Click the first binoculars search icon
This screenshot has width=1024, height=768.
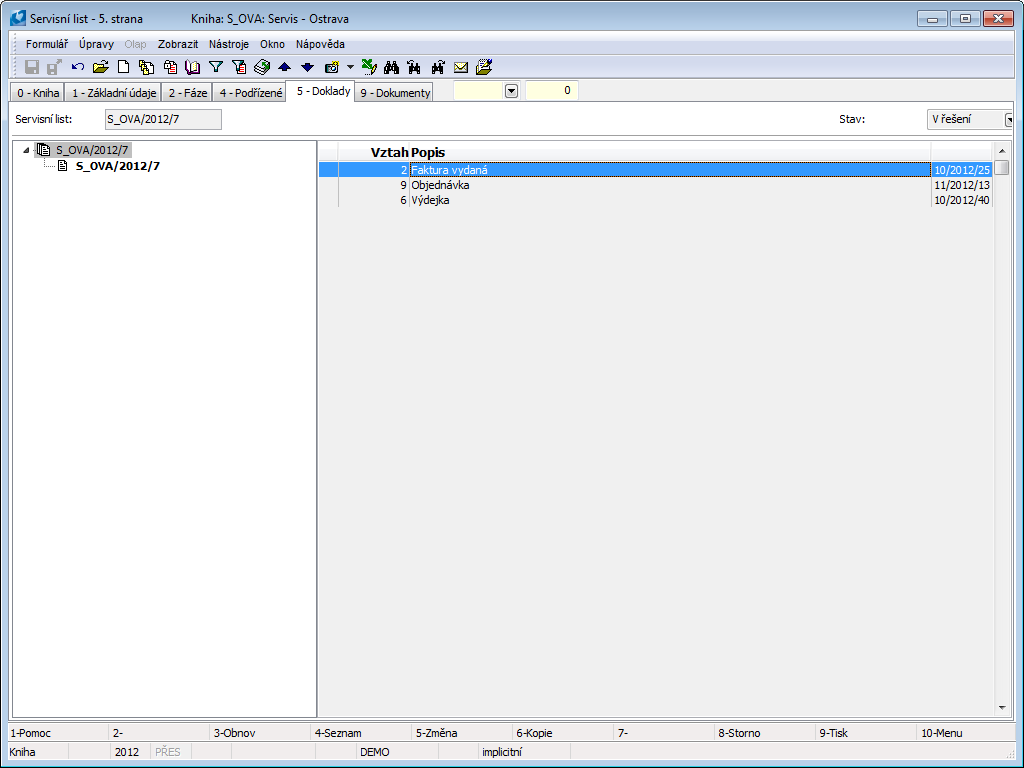coord(392,67)
